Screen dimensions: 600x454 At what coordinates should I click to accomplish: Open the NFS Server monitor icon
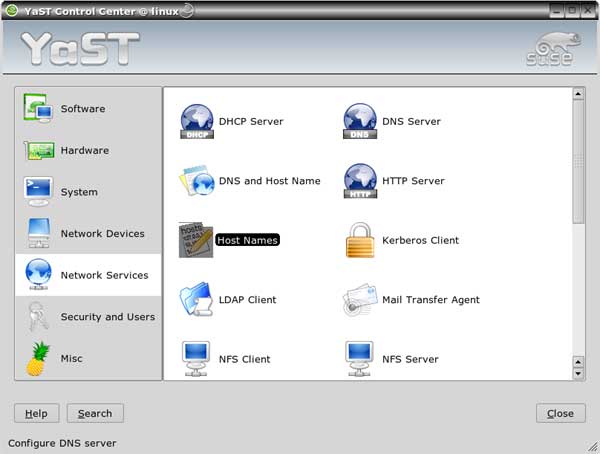[359, 359]
